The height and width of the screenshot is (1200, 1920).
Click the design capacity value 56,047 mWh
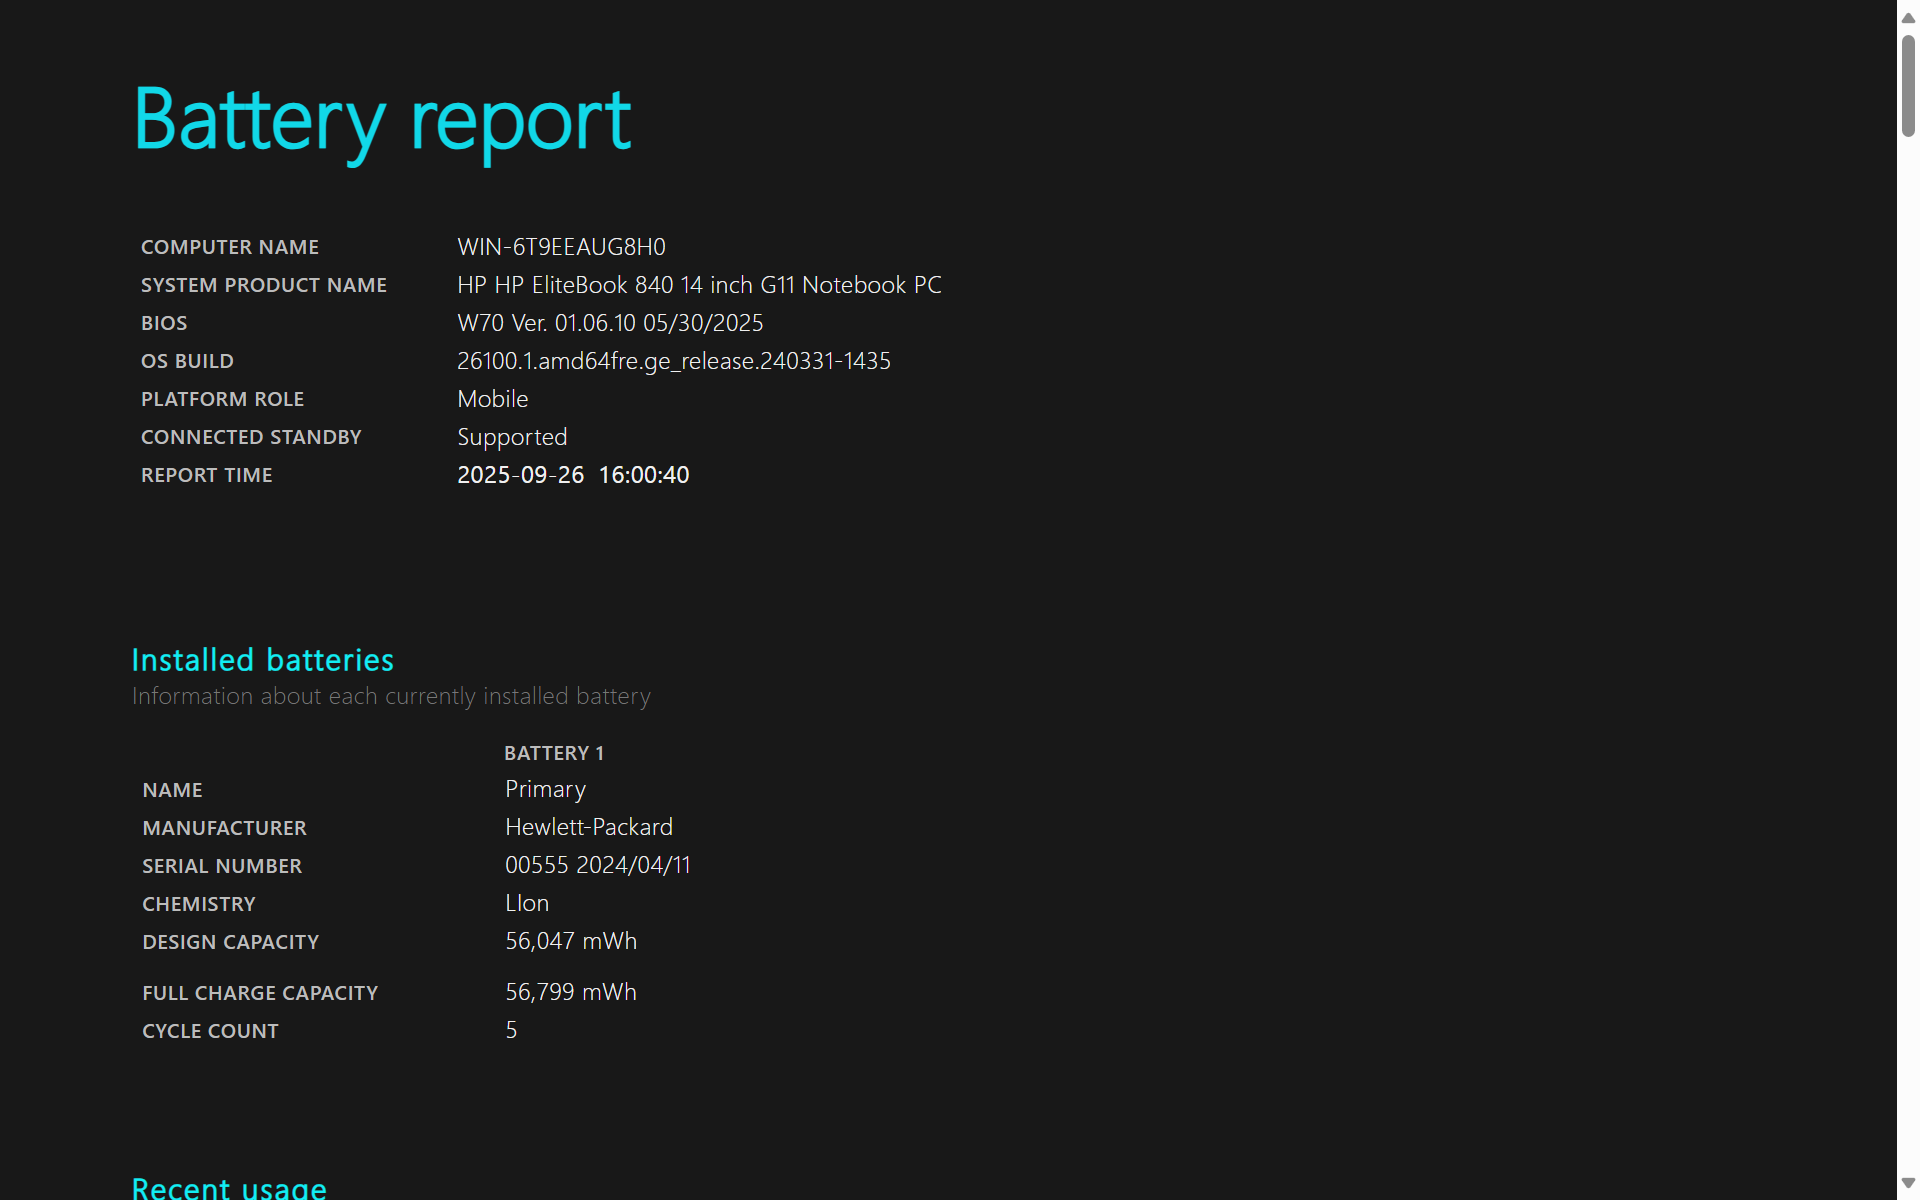click(571, 941)
